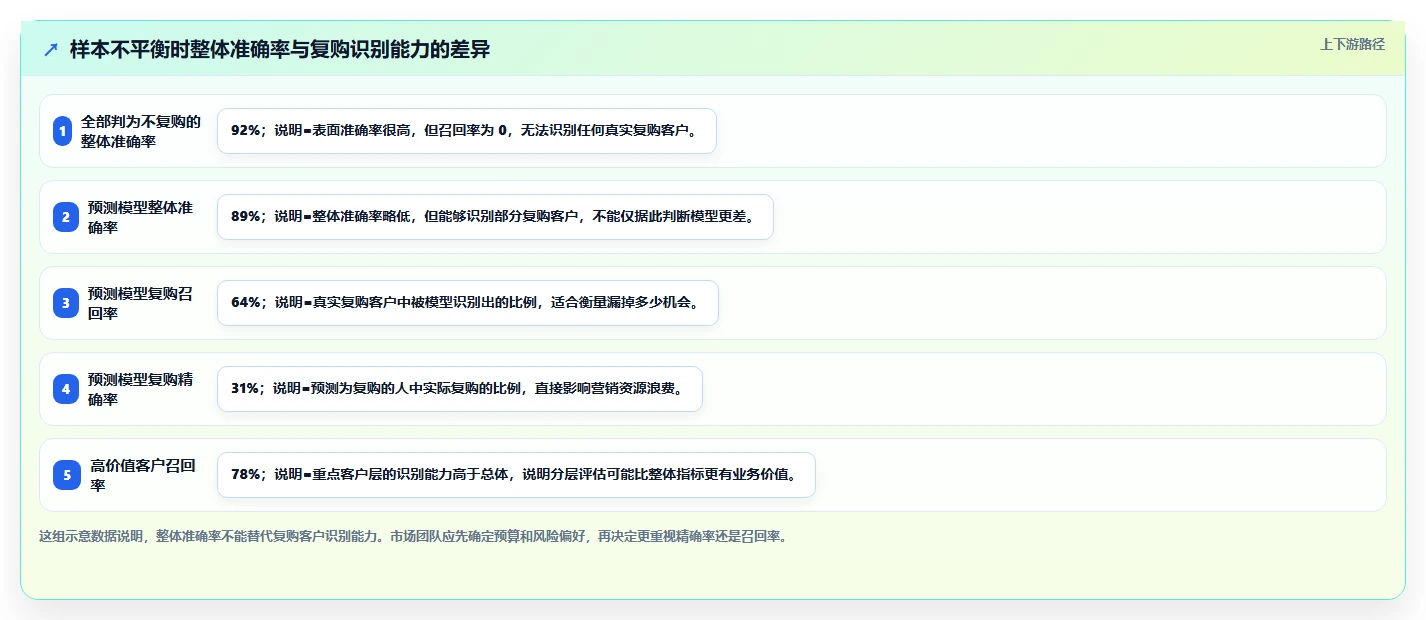Click label 预测模型复购精确率
1426x620 pixels.
tap(141, 389)
